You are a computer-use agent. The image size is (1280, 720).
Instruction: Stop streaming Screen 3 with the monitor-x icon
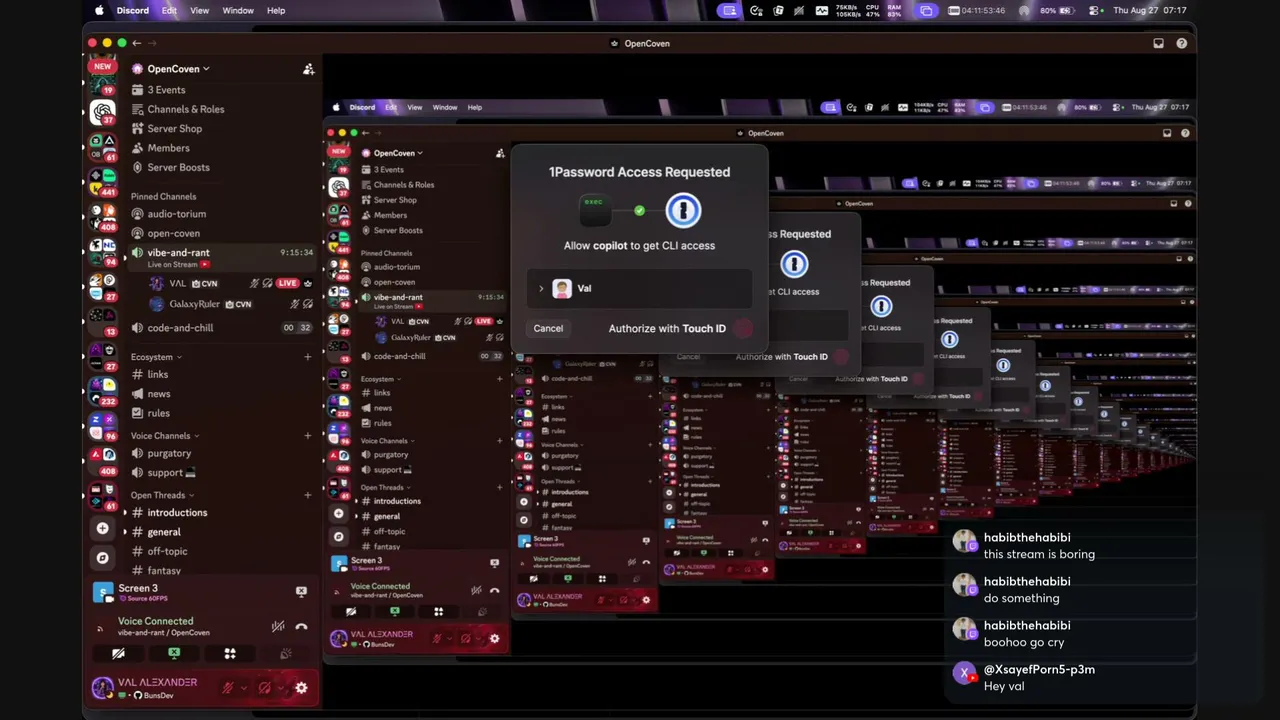tap(301, 591)
